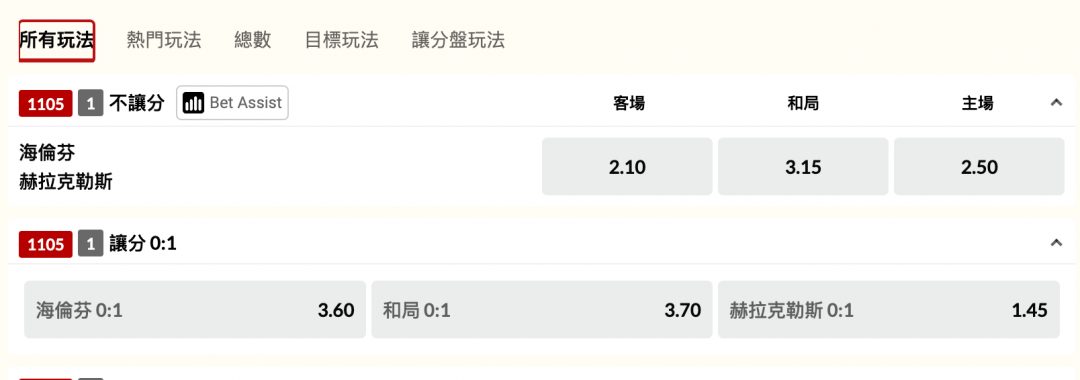Screen dimensions: 1080x380
Task: Click red 1105 badge in 讓分 0:1 row
Action: (45, 244)
